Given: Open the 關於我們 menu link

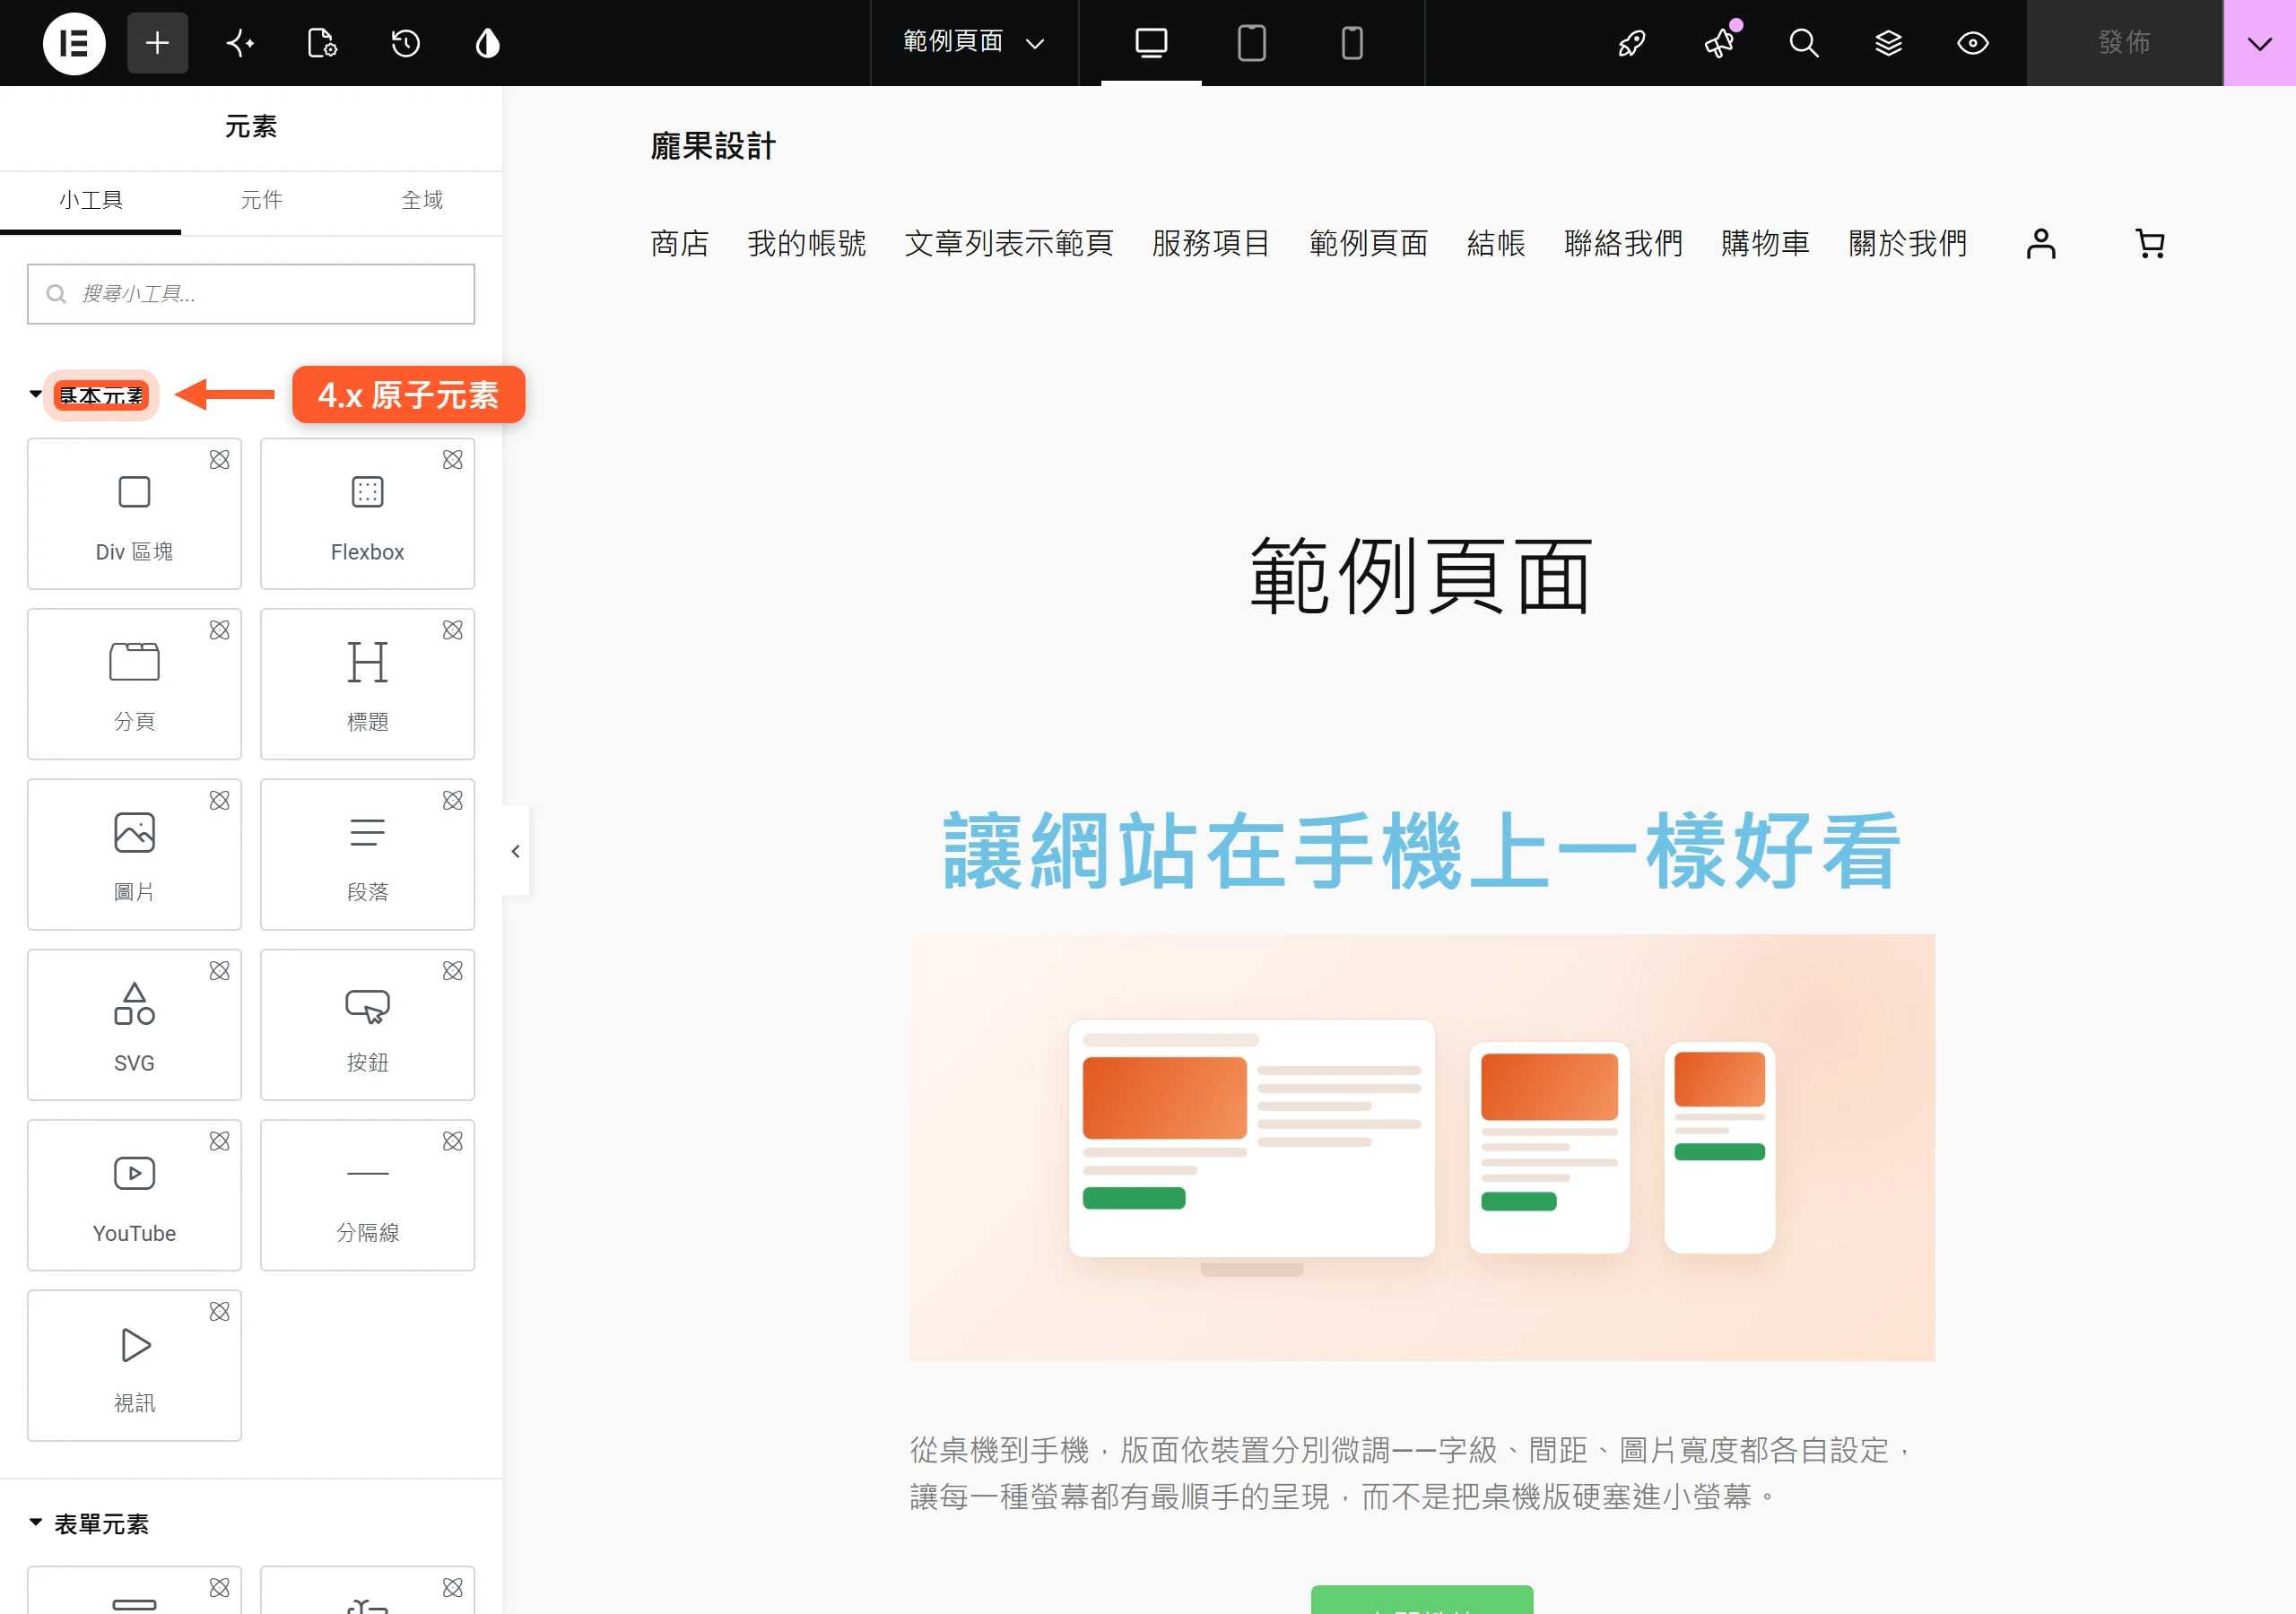Looking at the screenshot, I should (1908, 243).
